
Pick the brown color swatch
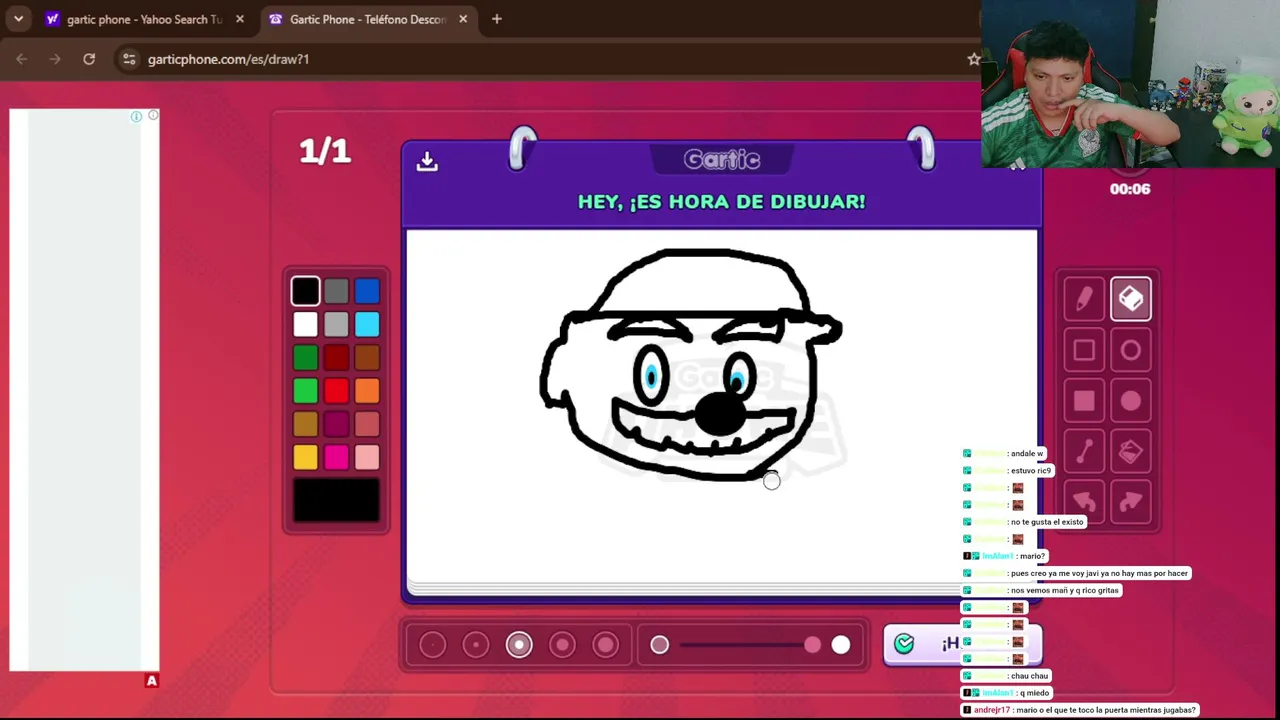pos(367,357)
